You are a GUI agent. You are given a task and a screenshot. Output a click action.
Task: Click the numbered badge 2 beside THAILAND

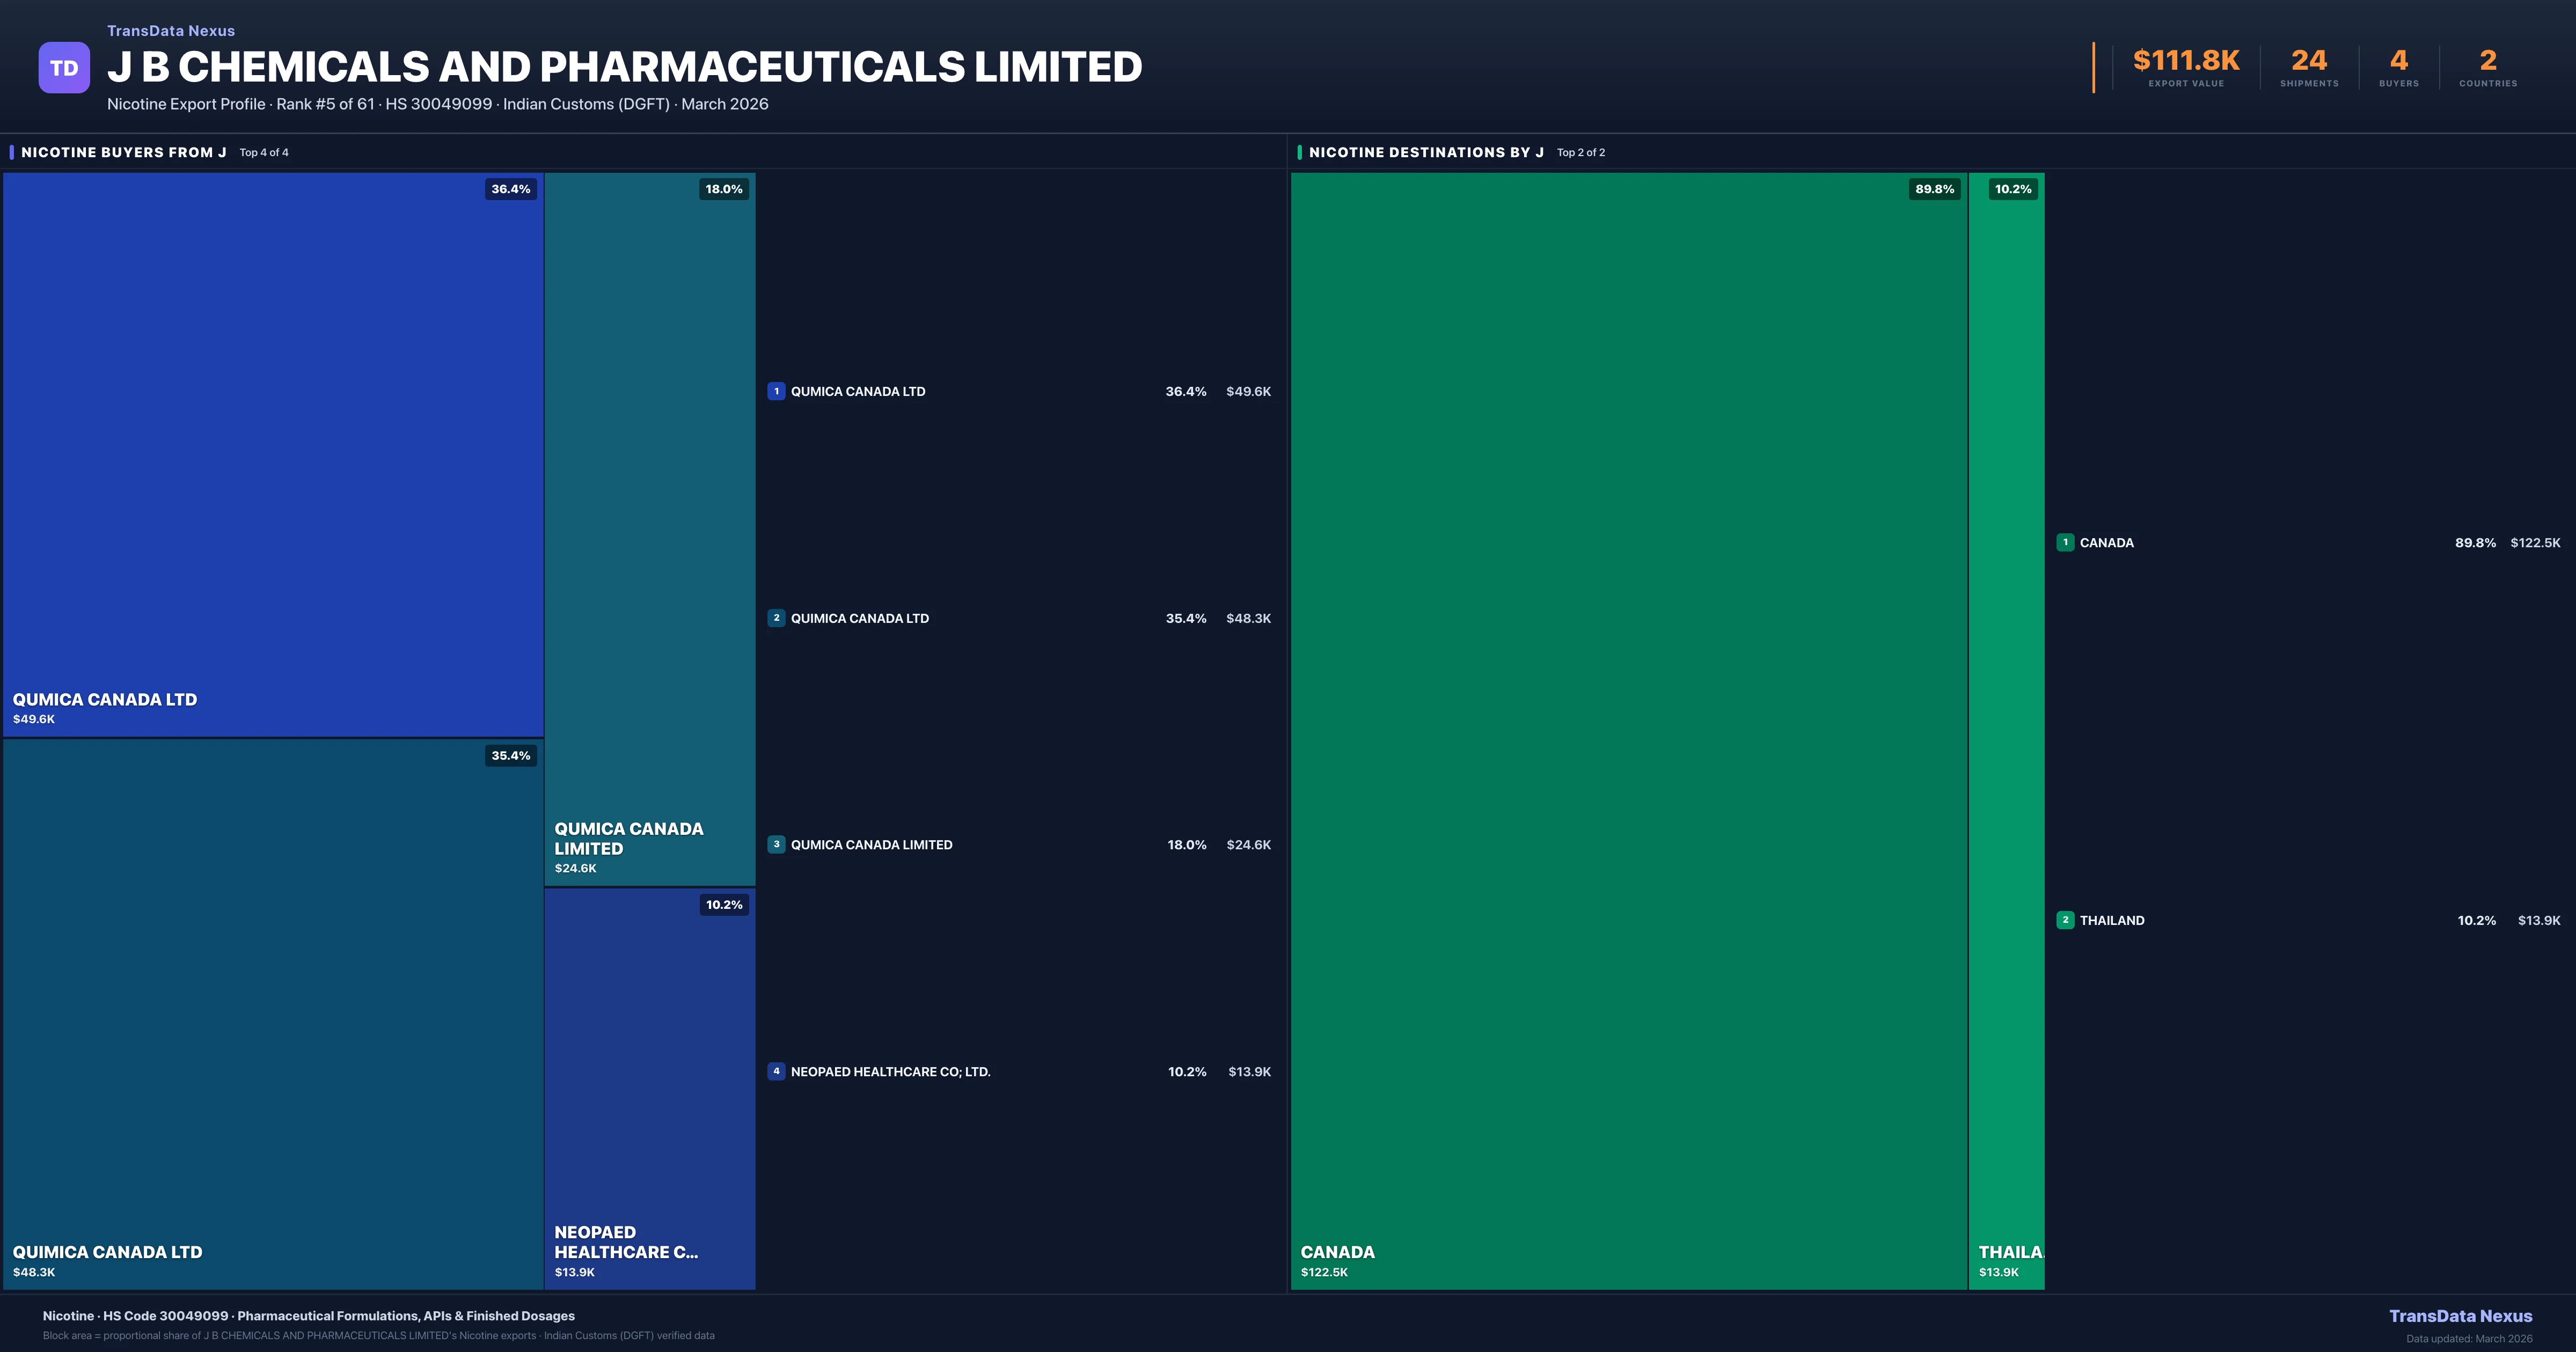coord(2065,920)
